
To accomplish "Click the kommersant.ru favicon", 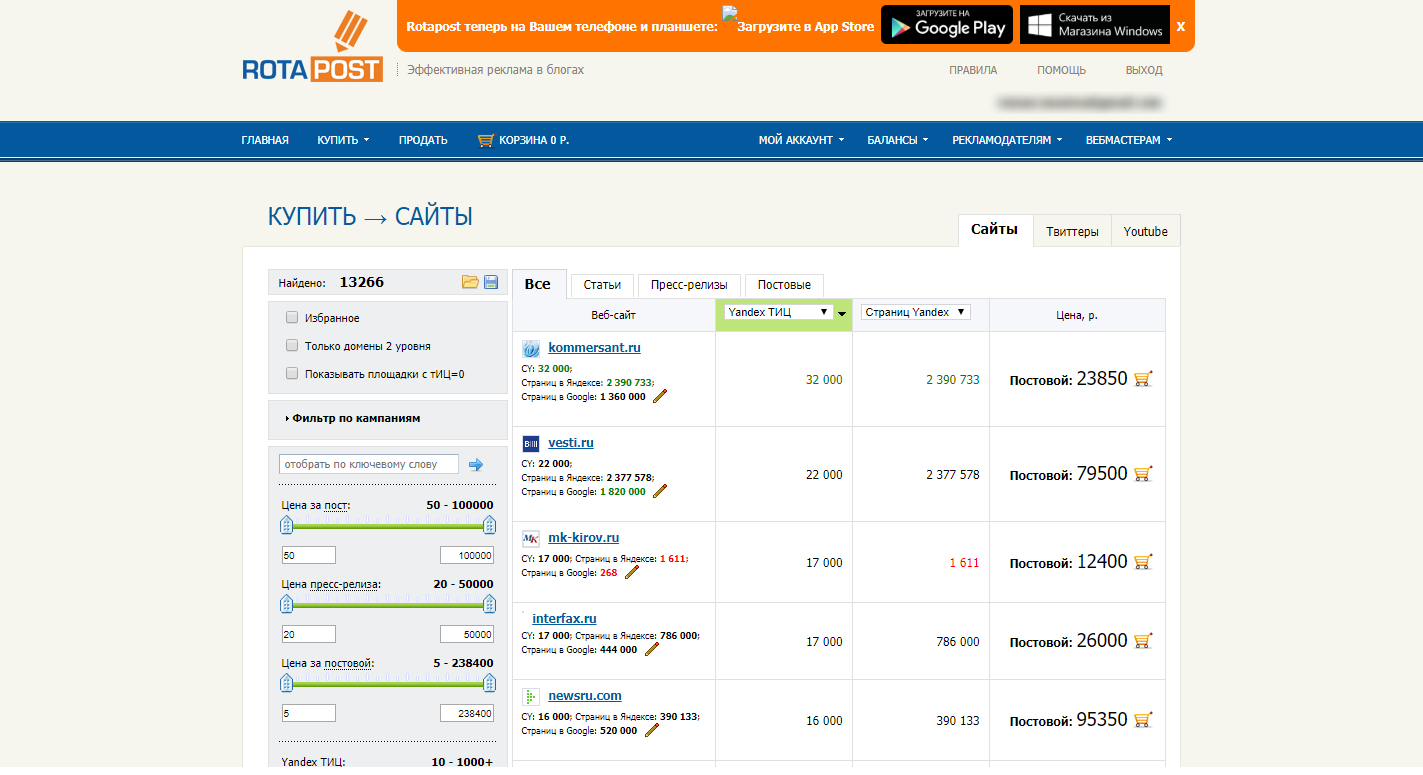I will tap(531, 349).
